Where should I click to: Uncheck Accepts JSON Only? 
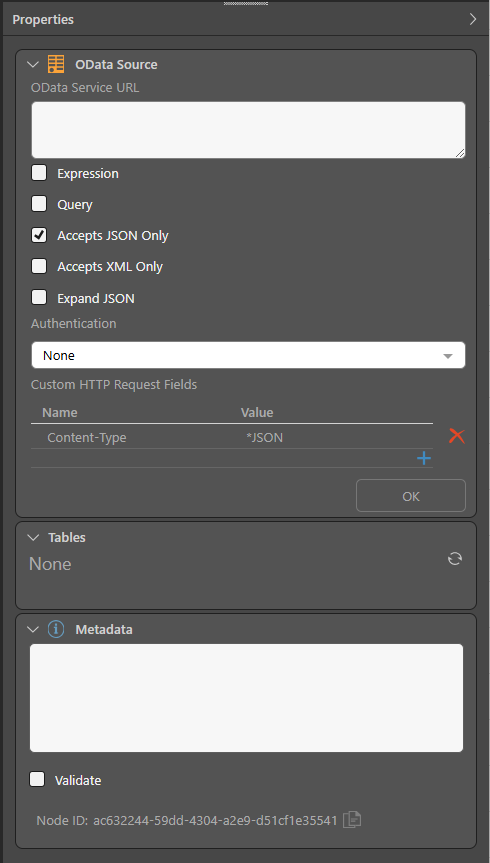(x=39, y=236)
